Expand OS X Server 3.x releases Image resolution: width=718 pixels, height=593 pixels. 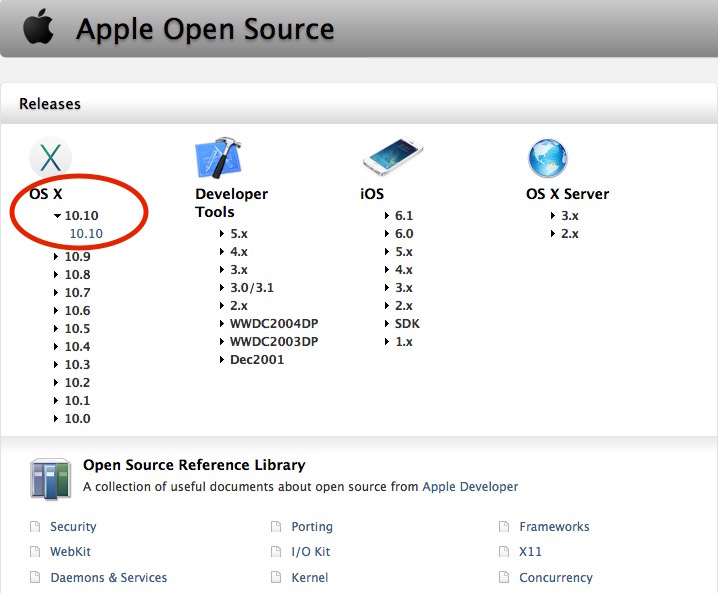point(553,216)
